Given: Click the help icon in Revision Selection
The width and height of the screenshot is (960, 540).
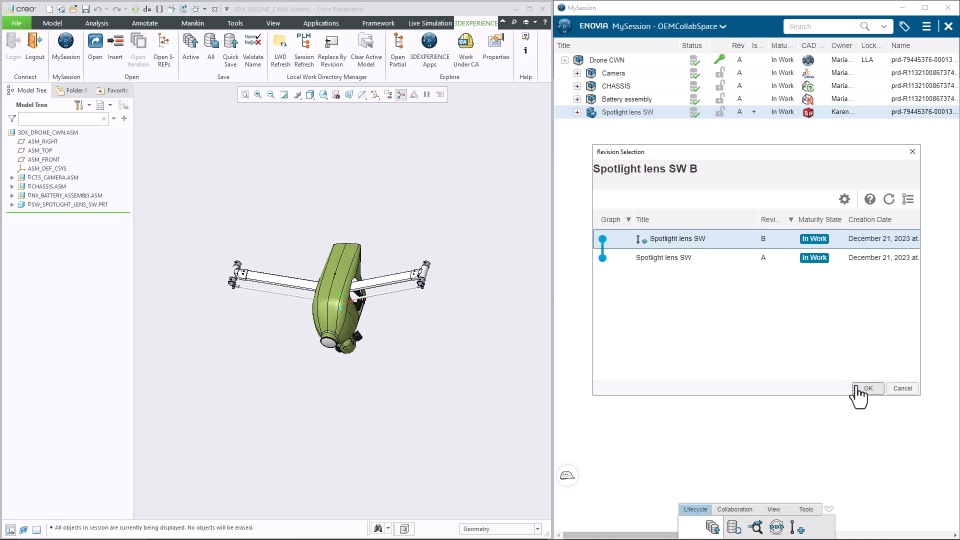Looking at the screenshot, I should tap(869, 199).
